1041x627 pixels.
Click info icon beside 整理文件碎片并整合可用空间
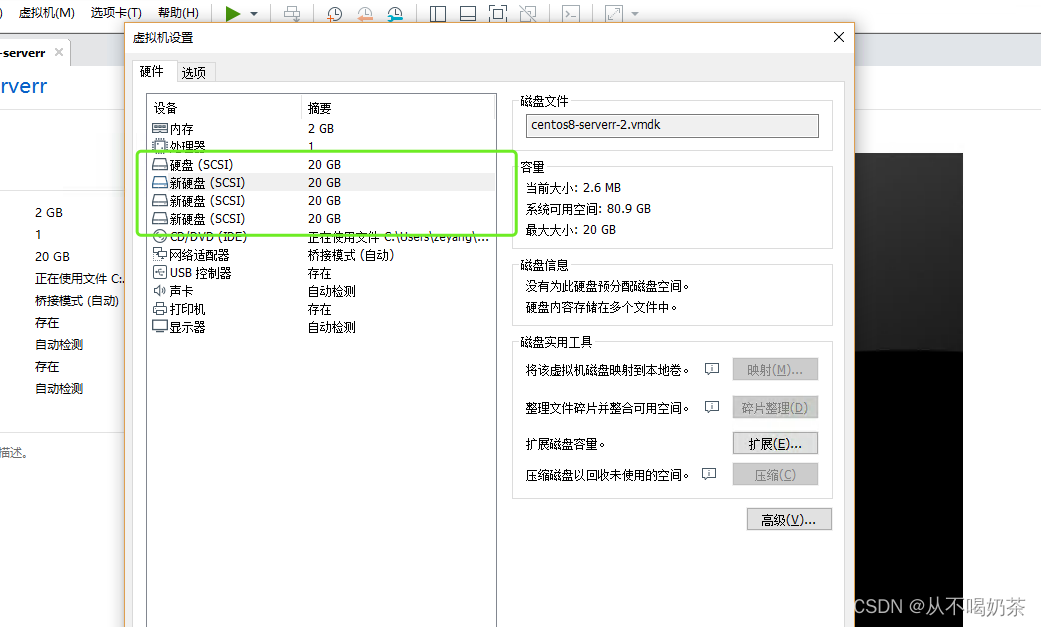pos(712,406)
